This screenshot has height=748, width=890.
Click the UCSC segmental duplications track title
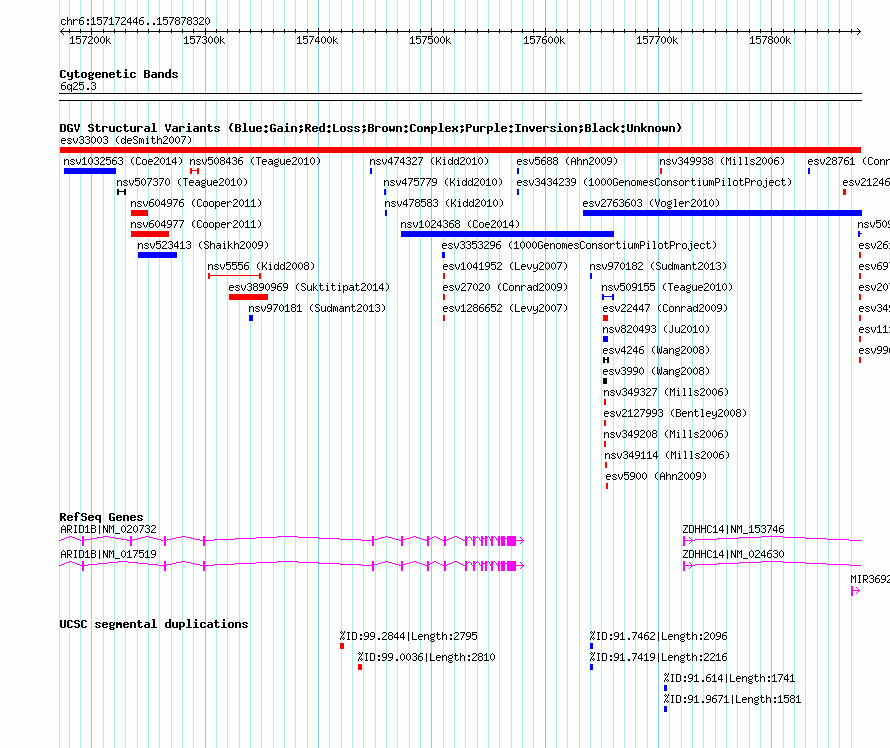(x=154, y=624)
